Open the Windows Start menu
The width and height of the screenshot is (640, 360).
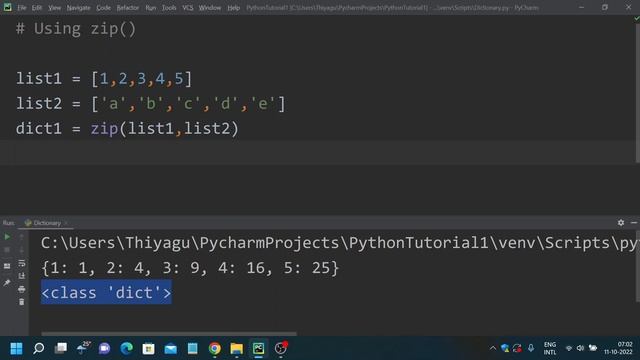click(16, 348)
